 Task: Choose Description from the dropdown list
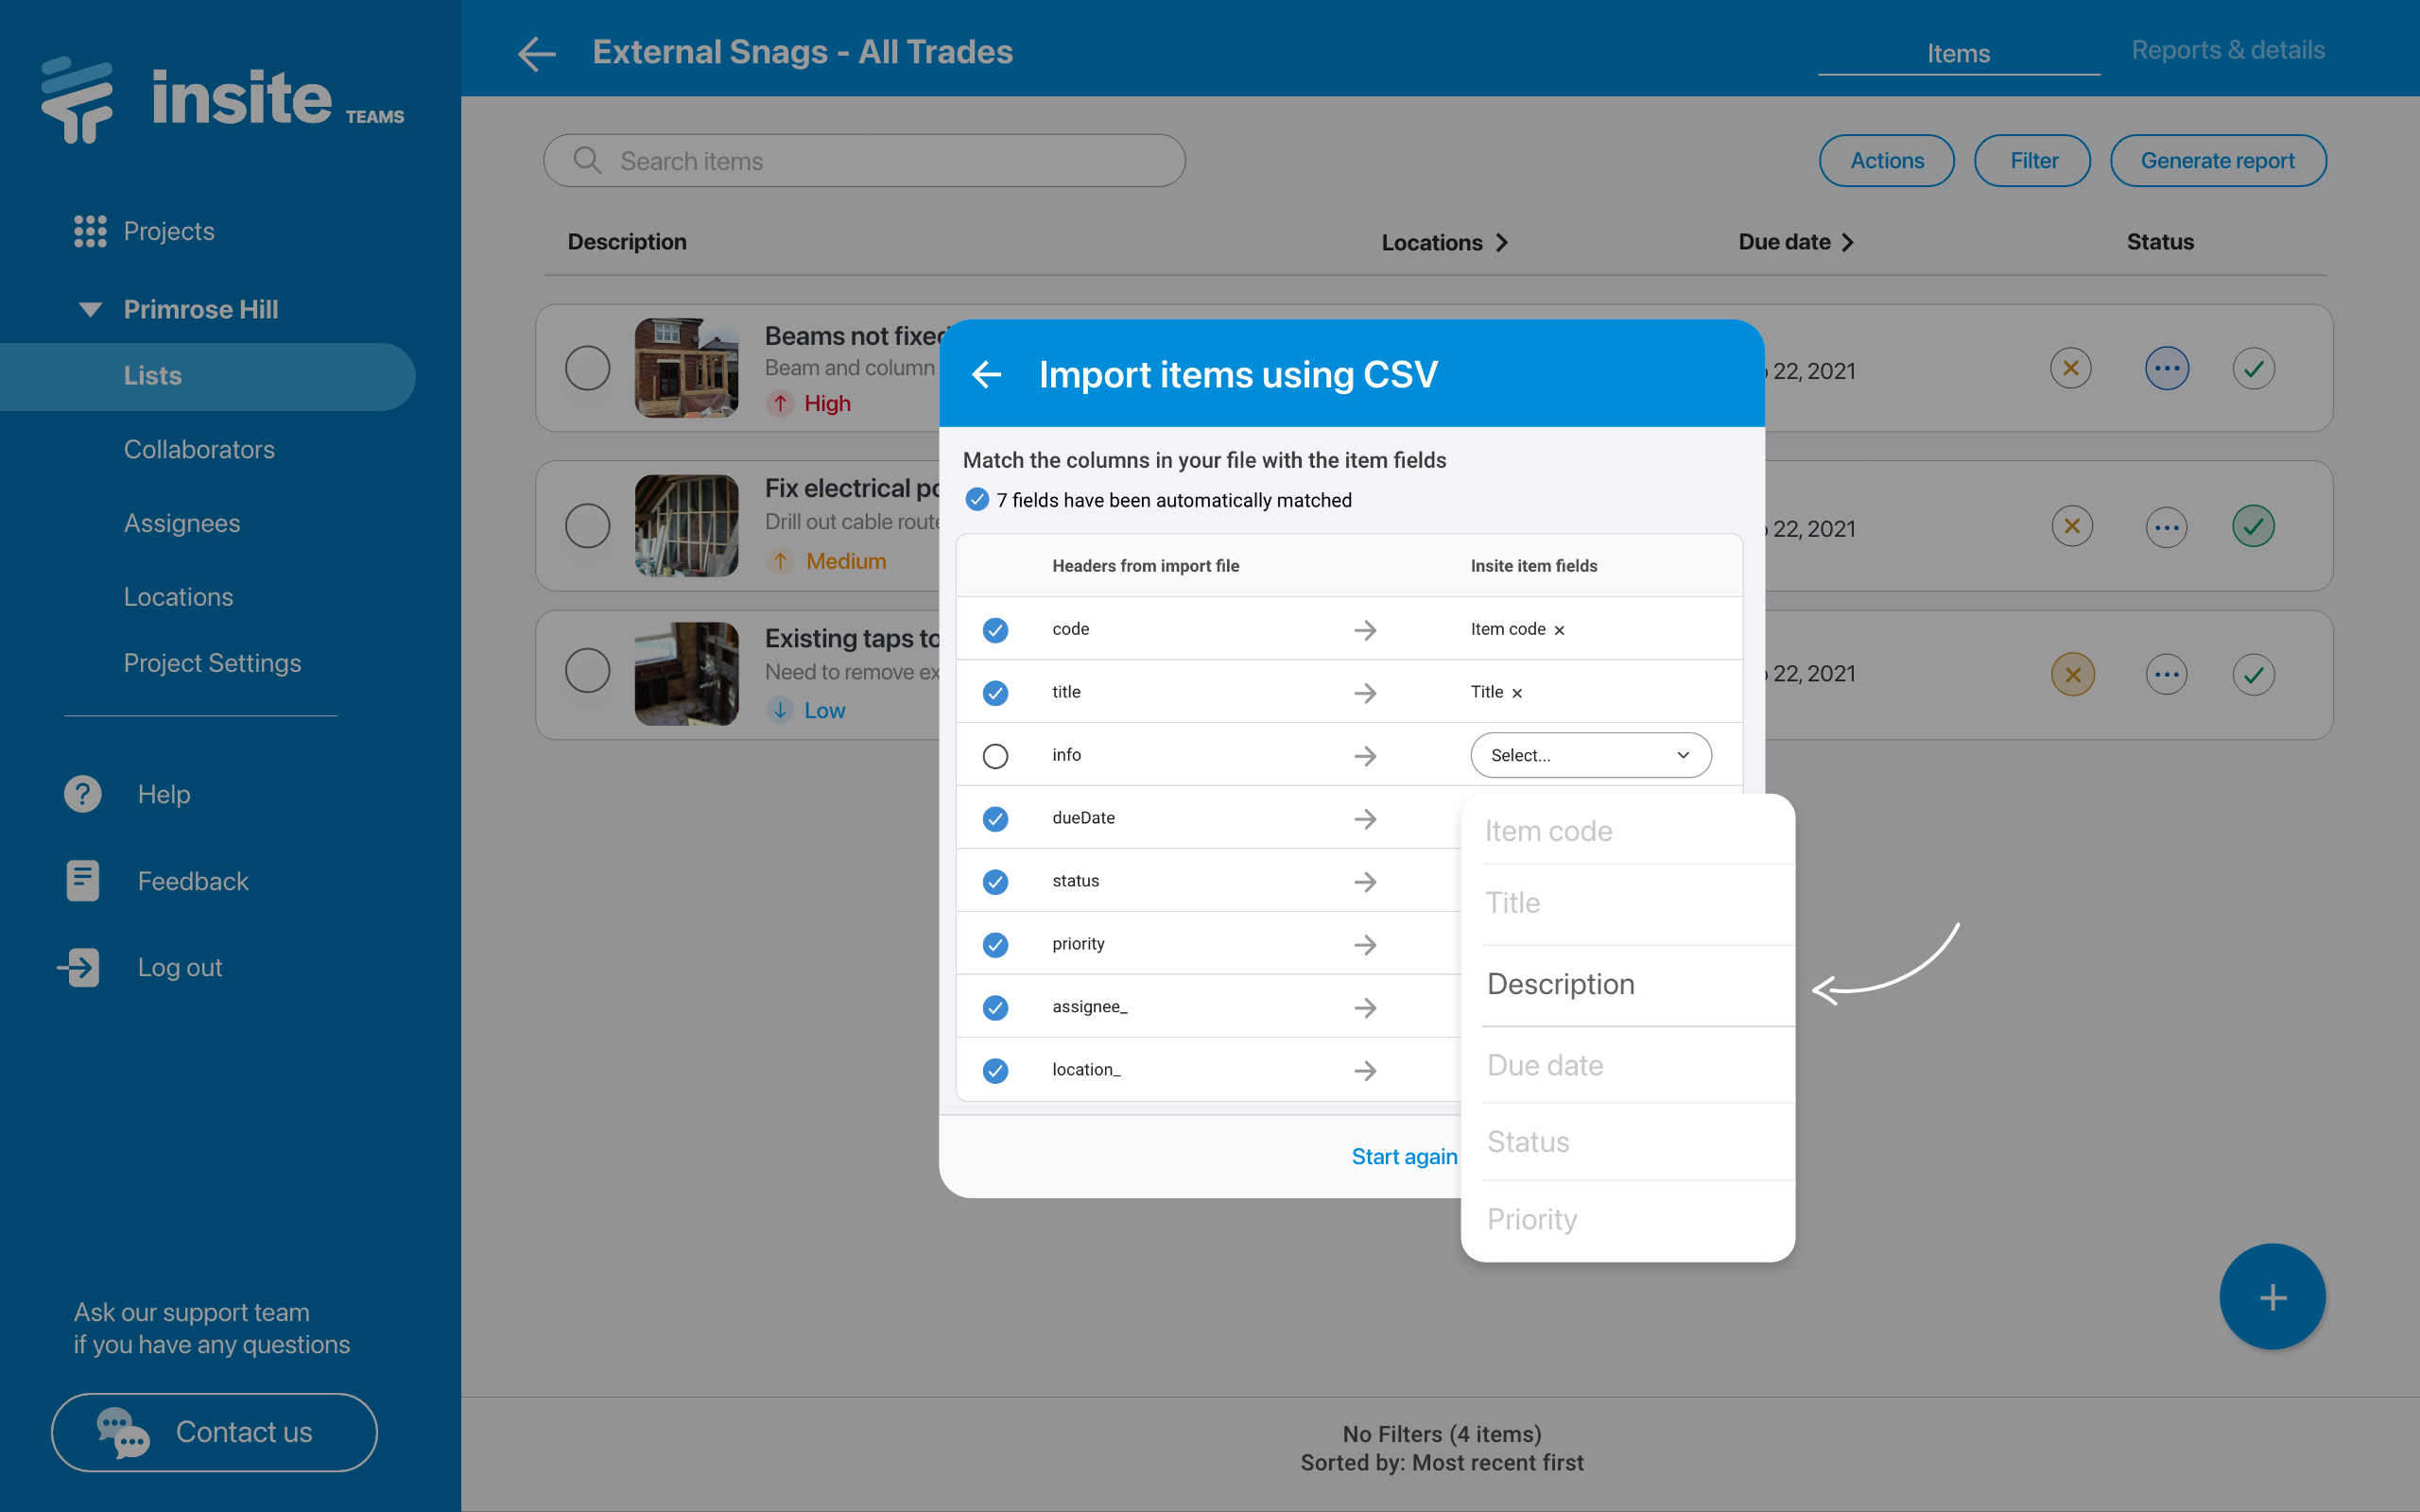[x=1560, y=984]
